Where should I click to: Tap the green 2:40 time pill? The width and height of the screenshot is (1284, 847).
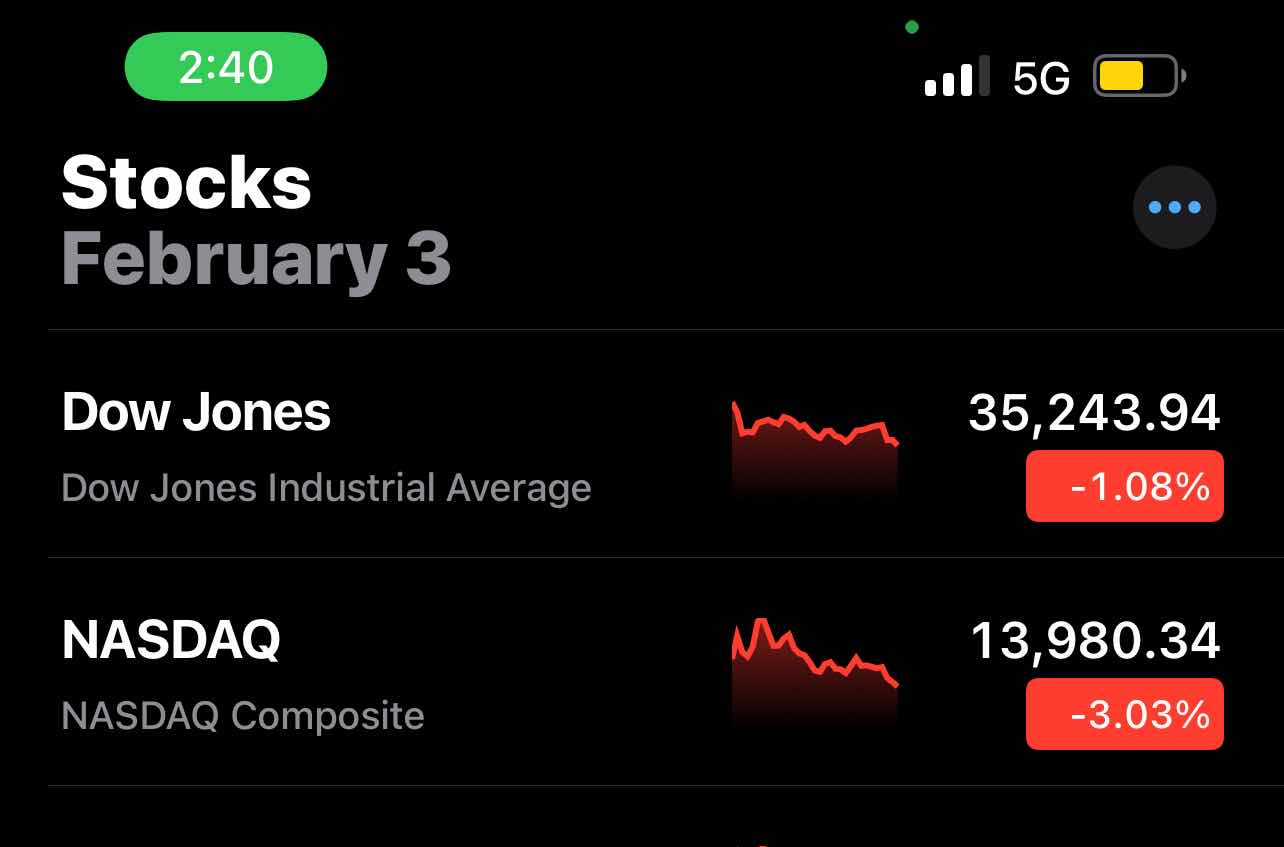(x=226, y=67)
